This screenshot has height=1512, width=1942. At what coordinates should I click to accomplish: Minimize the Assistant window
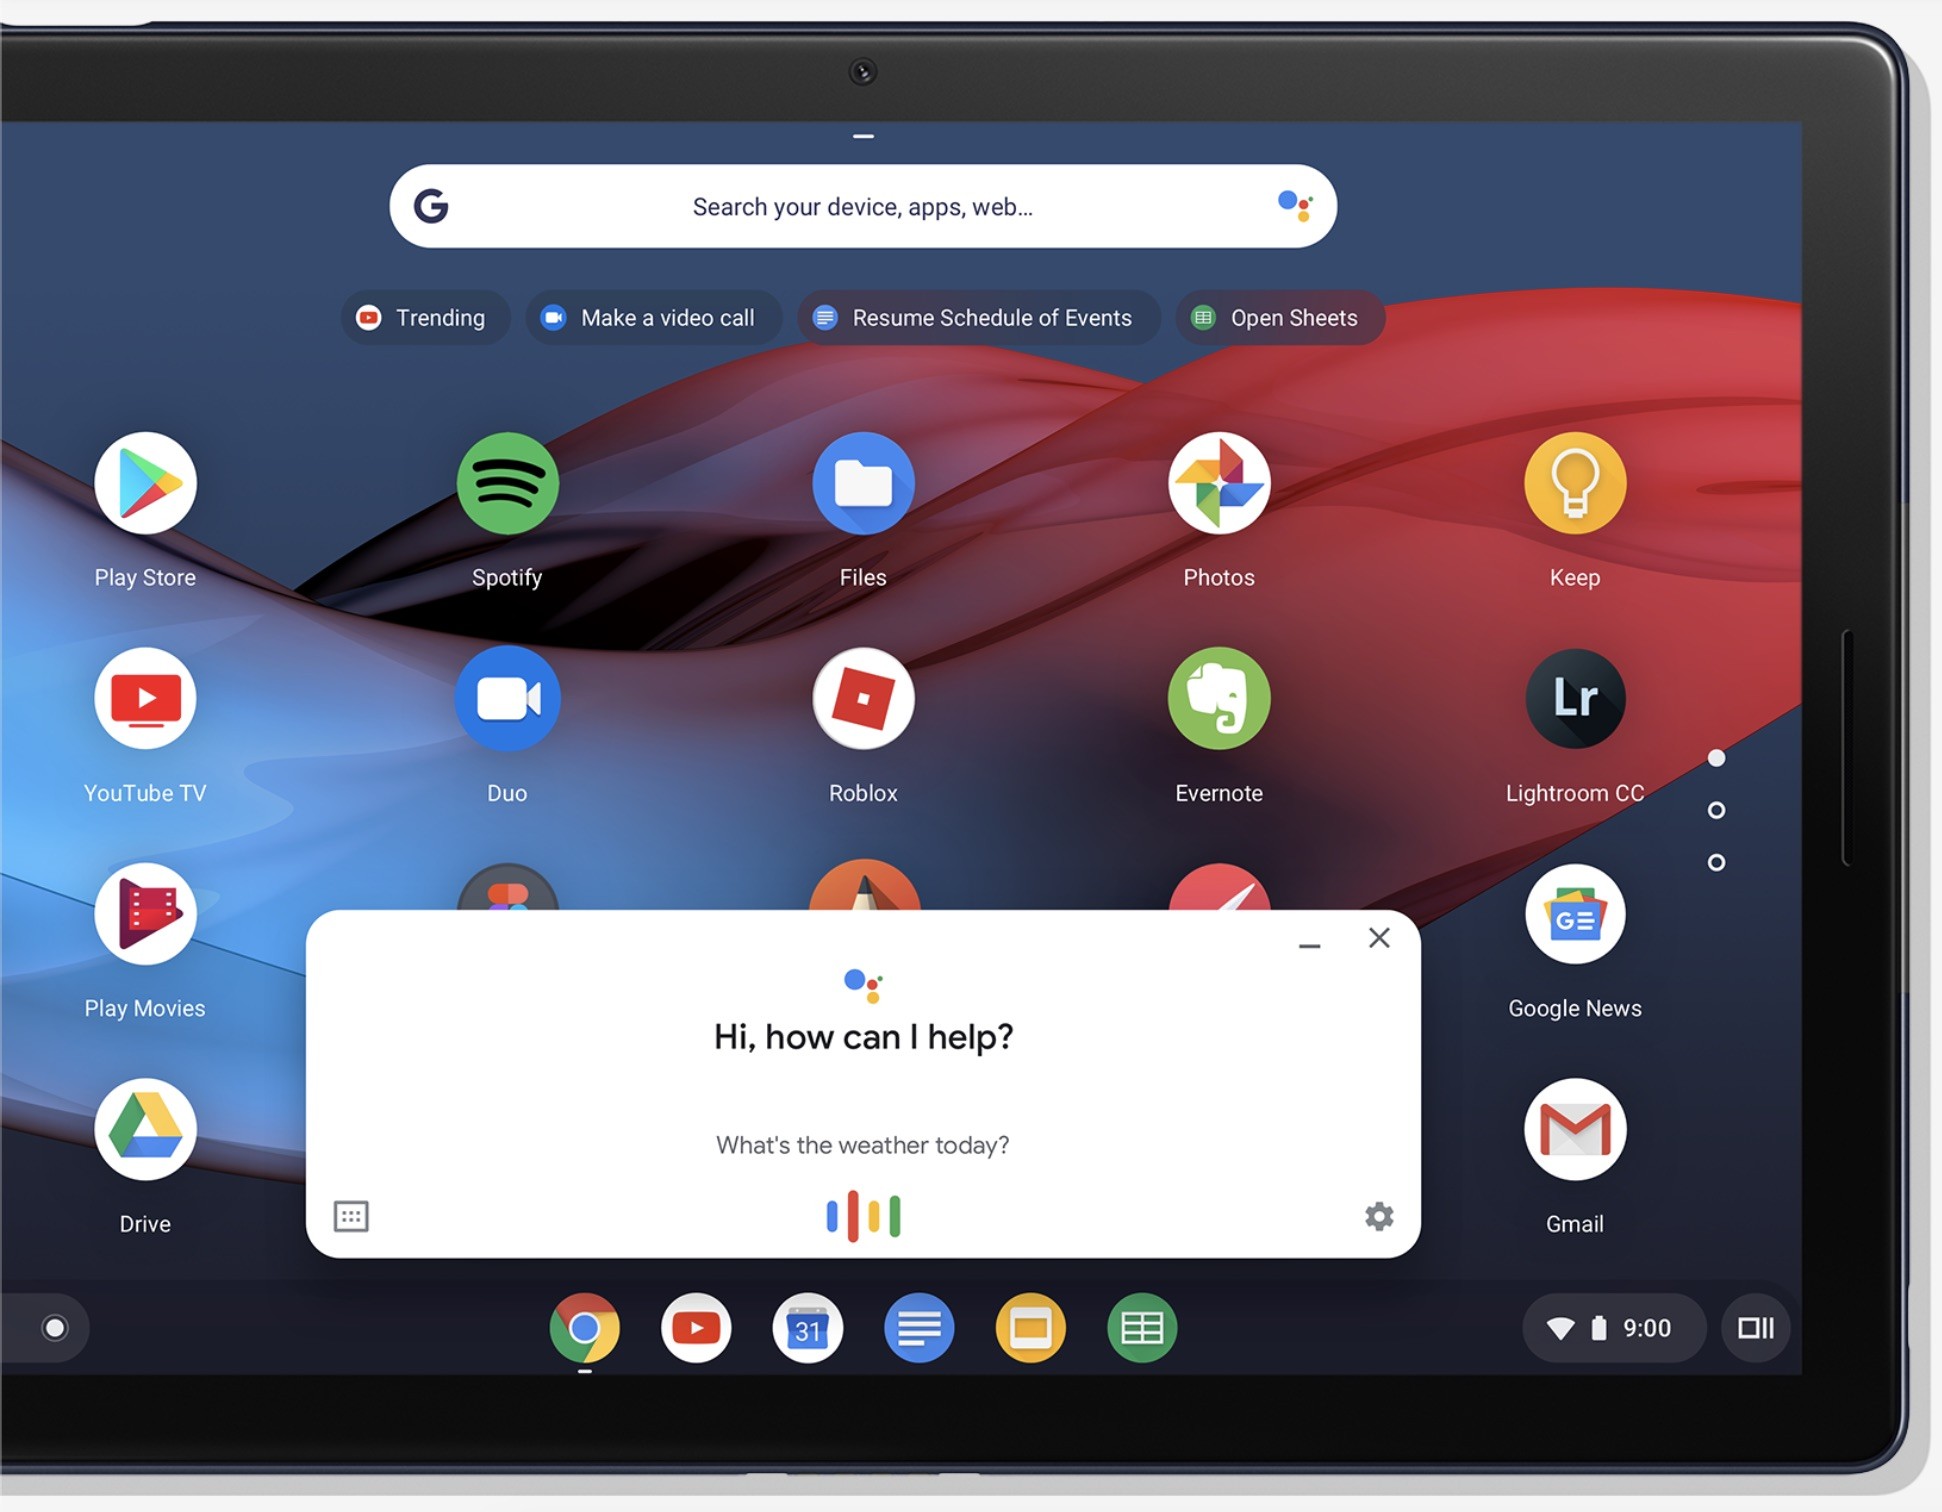coord(1308,938)
